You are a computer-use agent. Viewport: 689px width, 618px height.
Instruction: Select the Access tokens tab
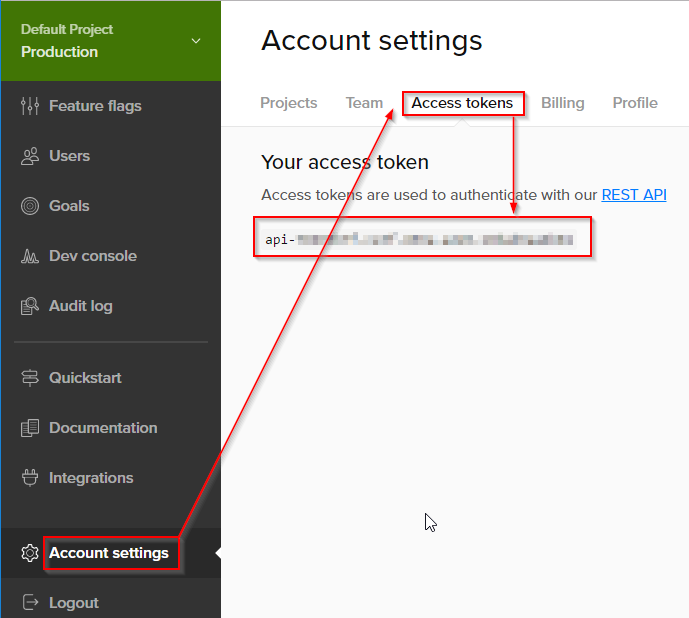click(x=462, y=103)
